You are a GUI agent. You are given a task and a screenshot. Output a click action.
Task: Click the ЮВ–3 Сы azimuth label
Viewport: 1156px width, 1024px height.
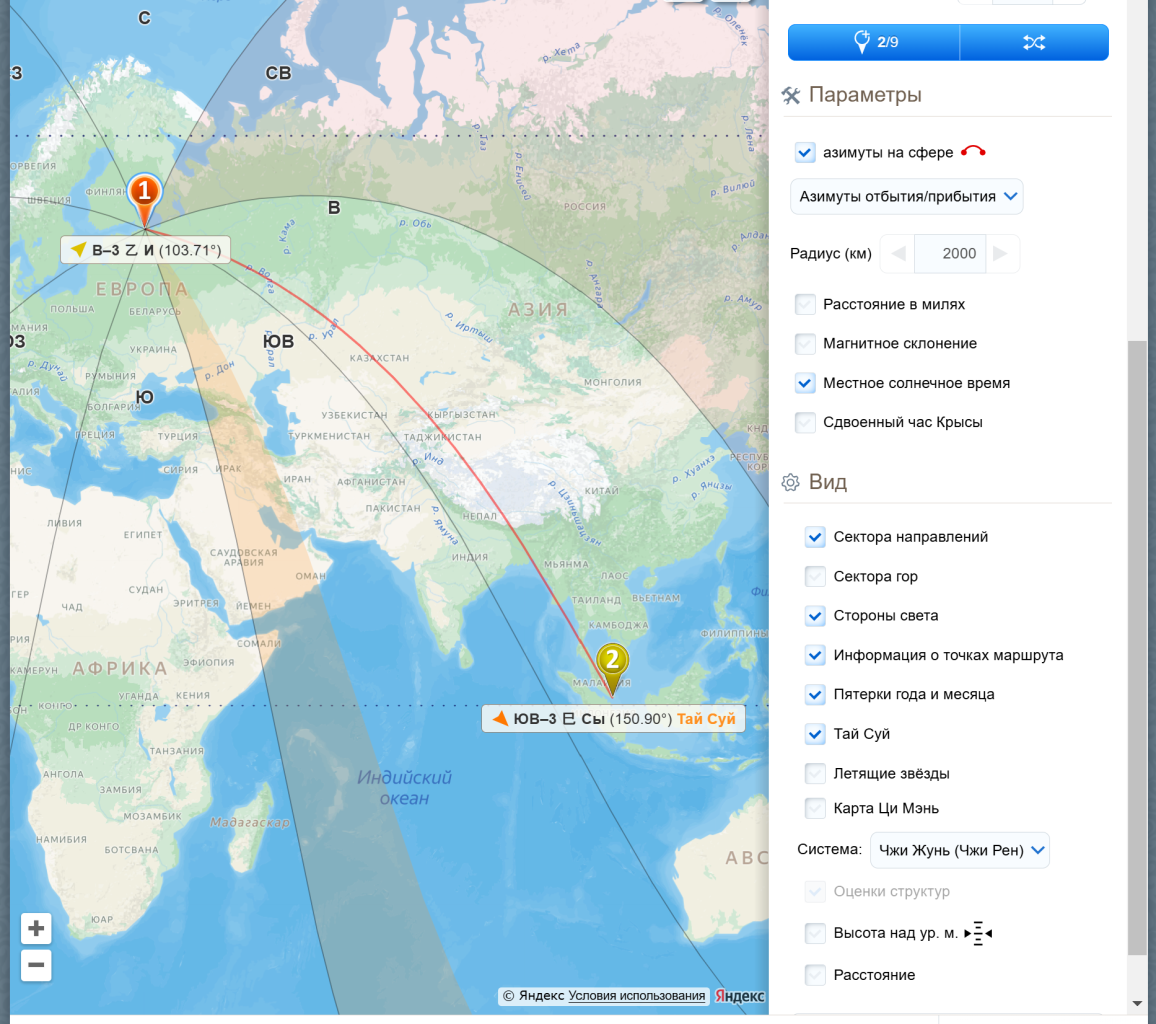613,719
